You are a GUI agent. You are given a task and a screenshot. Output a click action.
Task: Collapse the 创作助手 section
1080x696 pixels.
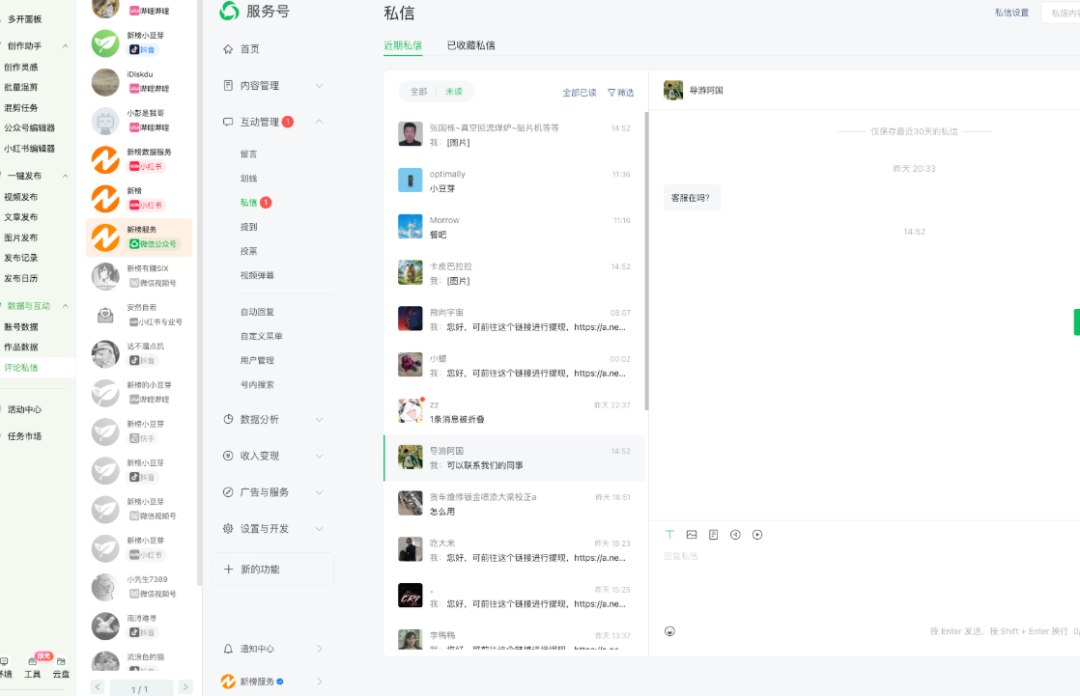[x=65, y=46]
